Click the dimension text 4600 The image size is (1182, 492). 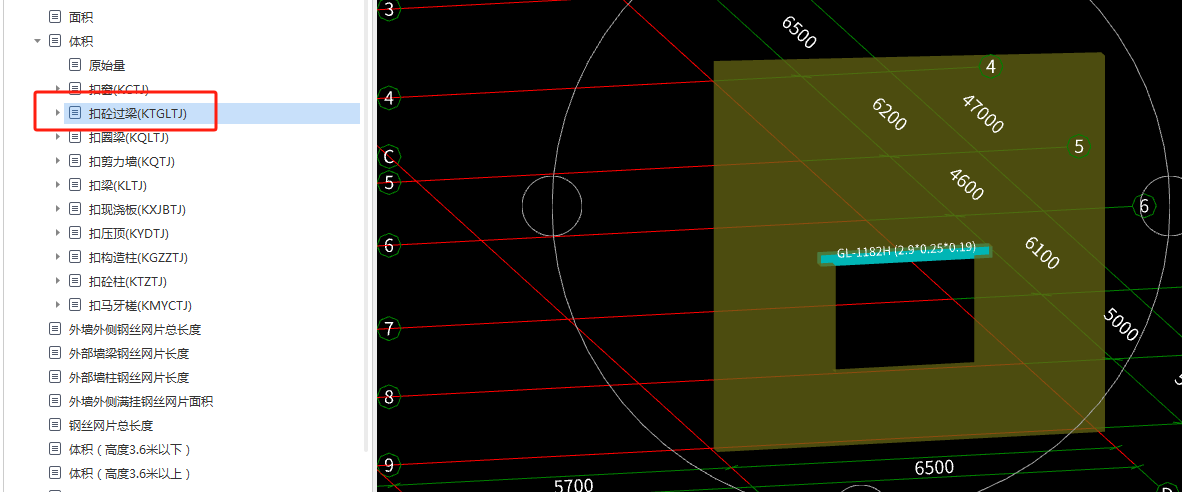[966, 185]
